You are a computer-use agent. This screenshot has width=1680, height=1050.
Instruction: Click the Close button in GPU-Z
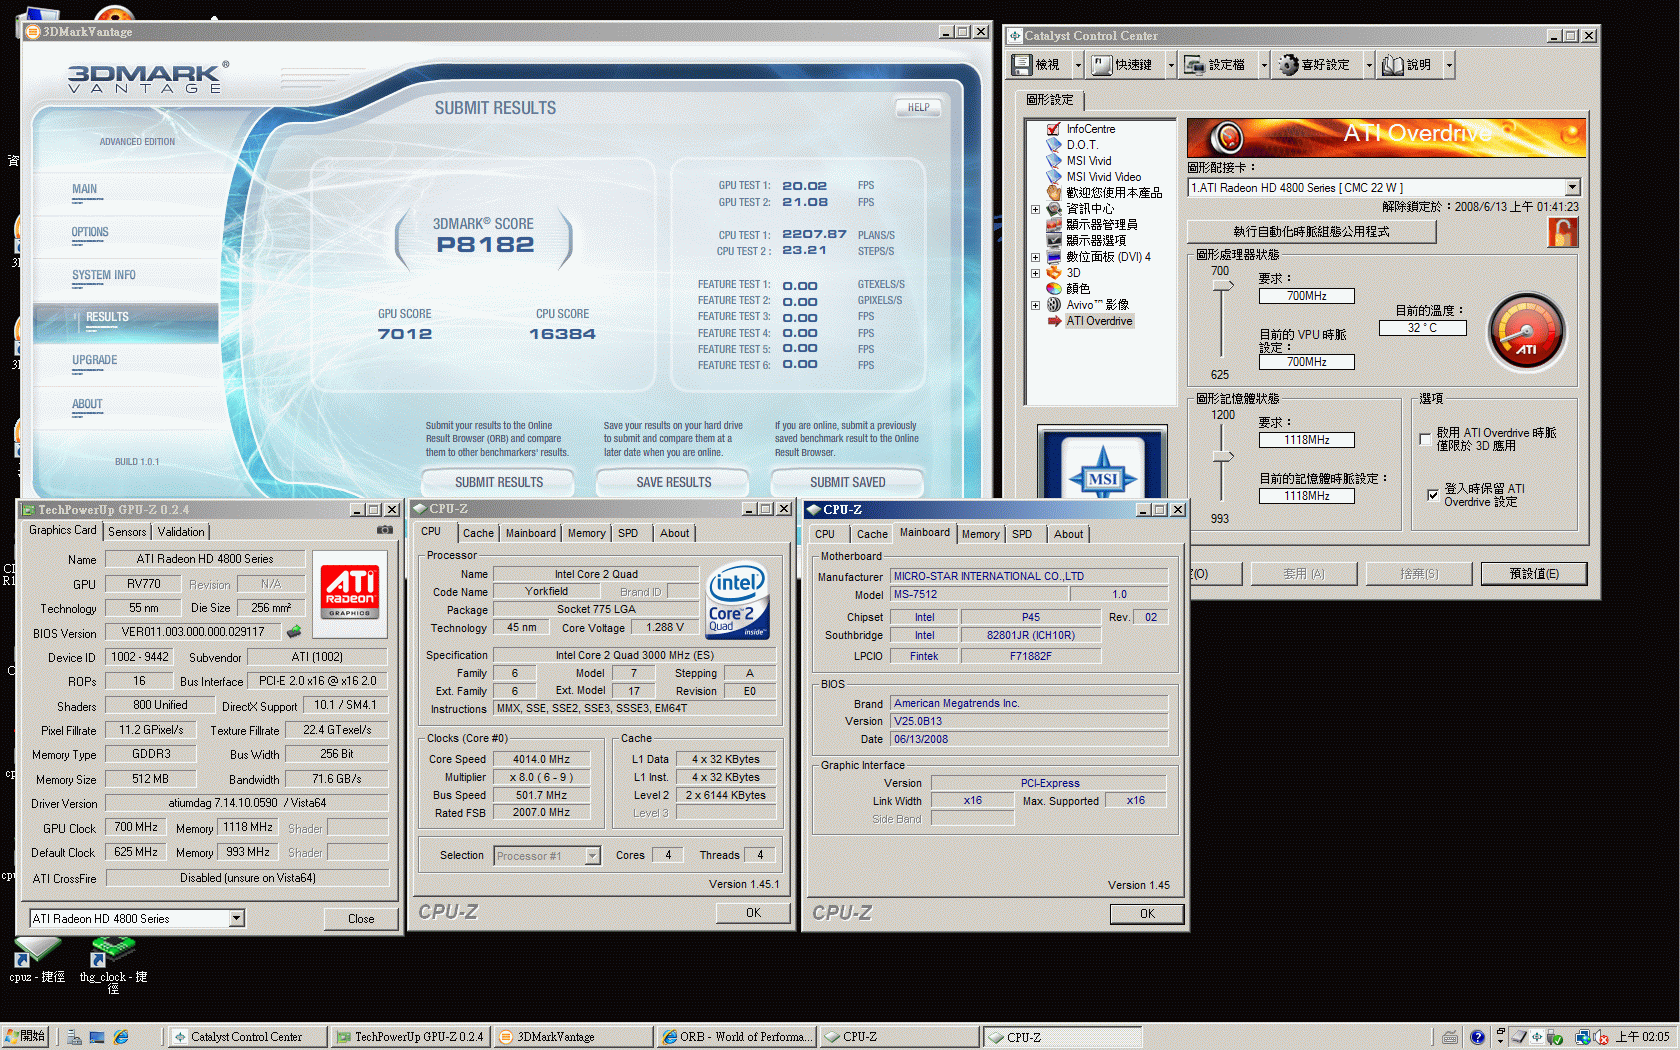click(361, 918)
